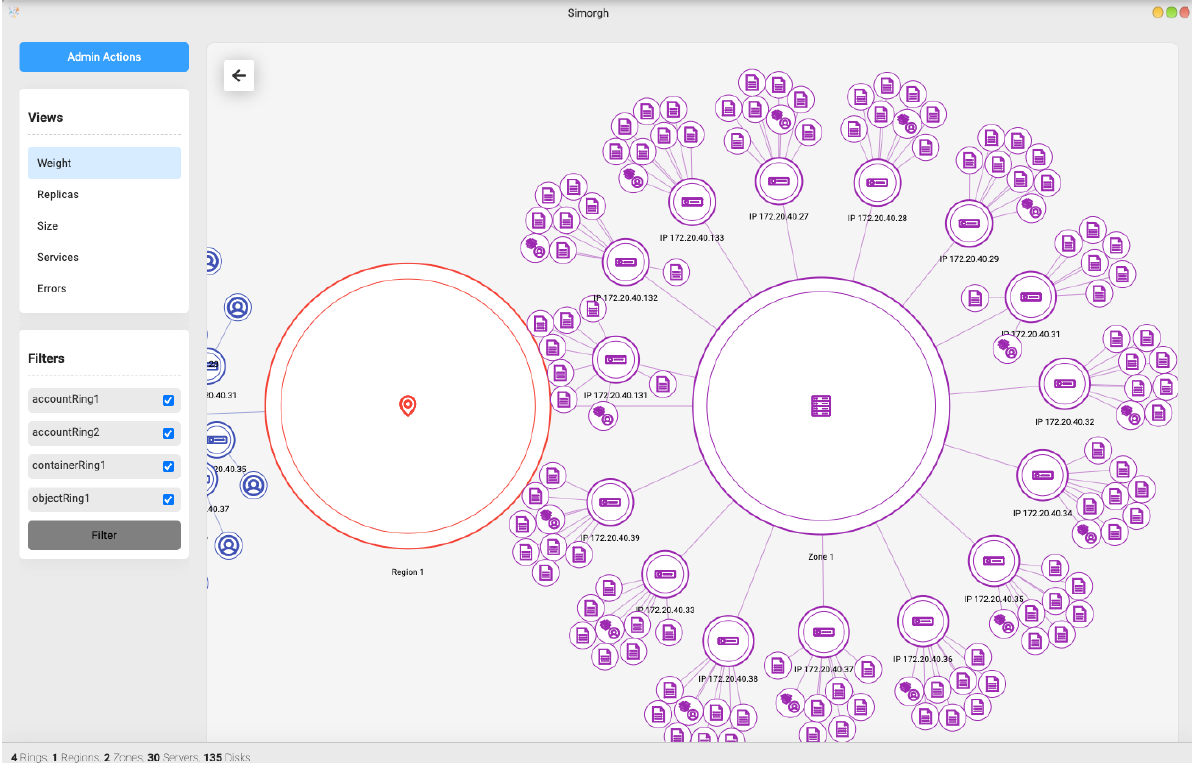Disable the containerRing1 filter checkbox
The image size is (1192, 763).
click(x=168, y=467)
